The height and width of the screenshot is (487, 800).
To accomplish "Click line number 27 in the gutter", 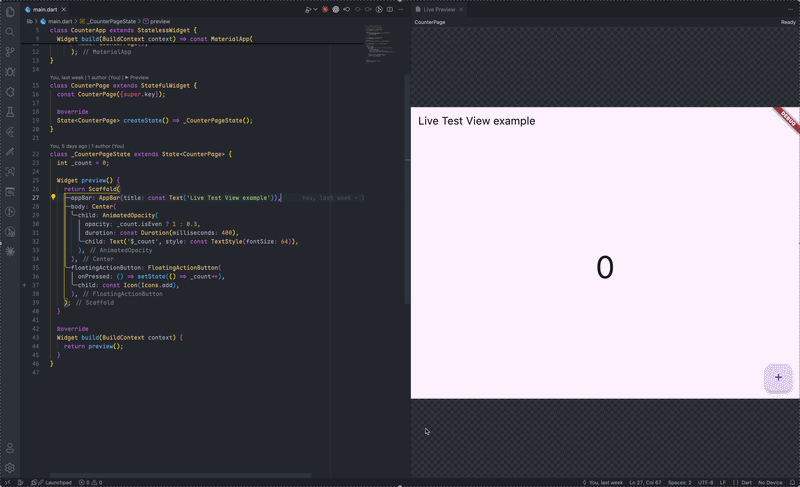I will pos(36,198).
